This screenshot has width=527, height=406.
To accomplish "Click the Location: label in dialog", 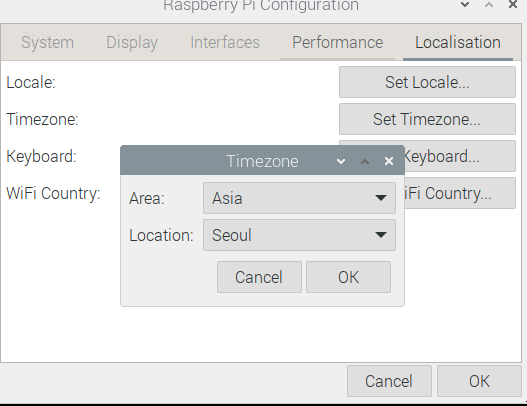I will coord(161,235).
